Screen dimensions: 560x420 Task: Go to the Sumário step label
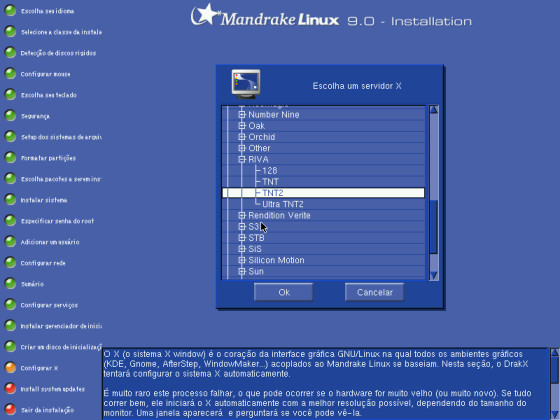(32, 284)
